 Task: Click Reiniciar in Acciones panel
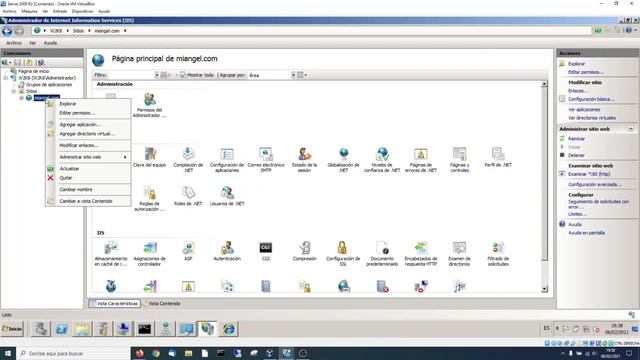[576, 139]
